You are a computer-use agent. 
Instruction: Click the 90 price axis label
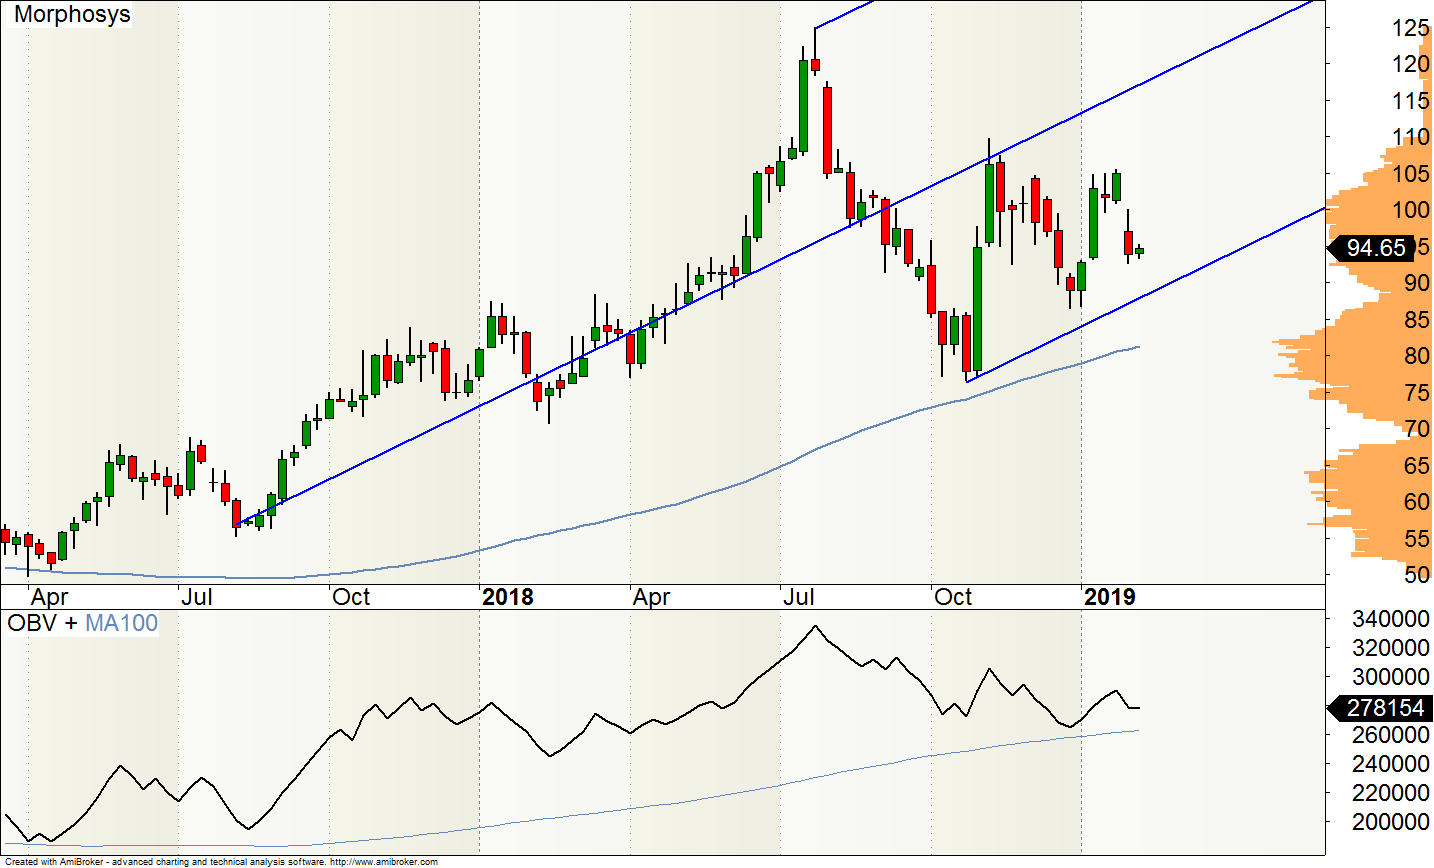click(x=1416, y=283)
